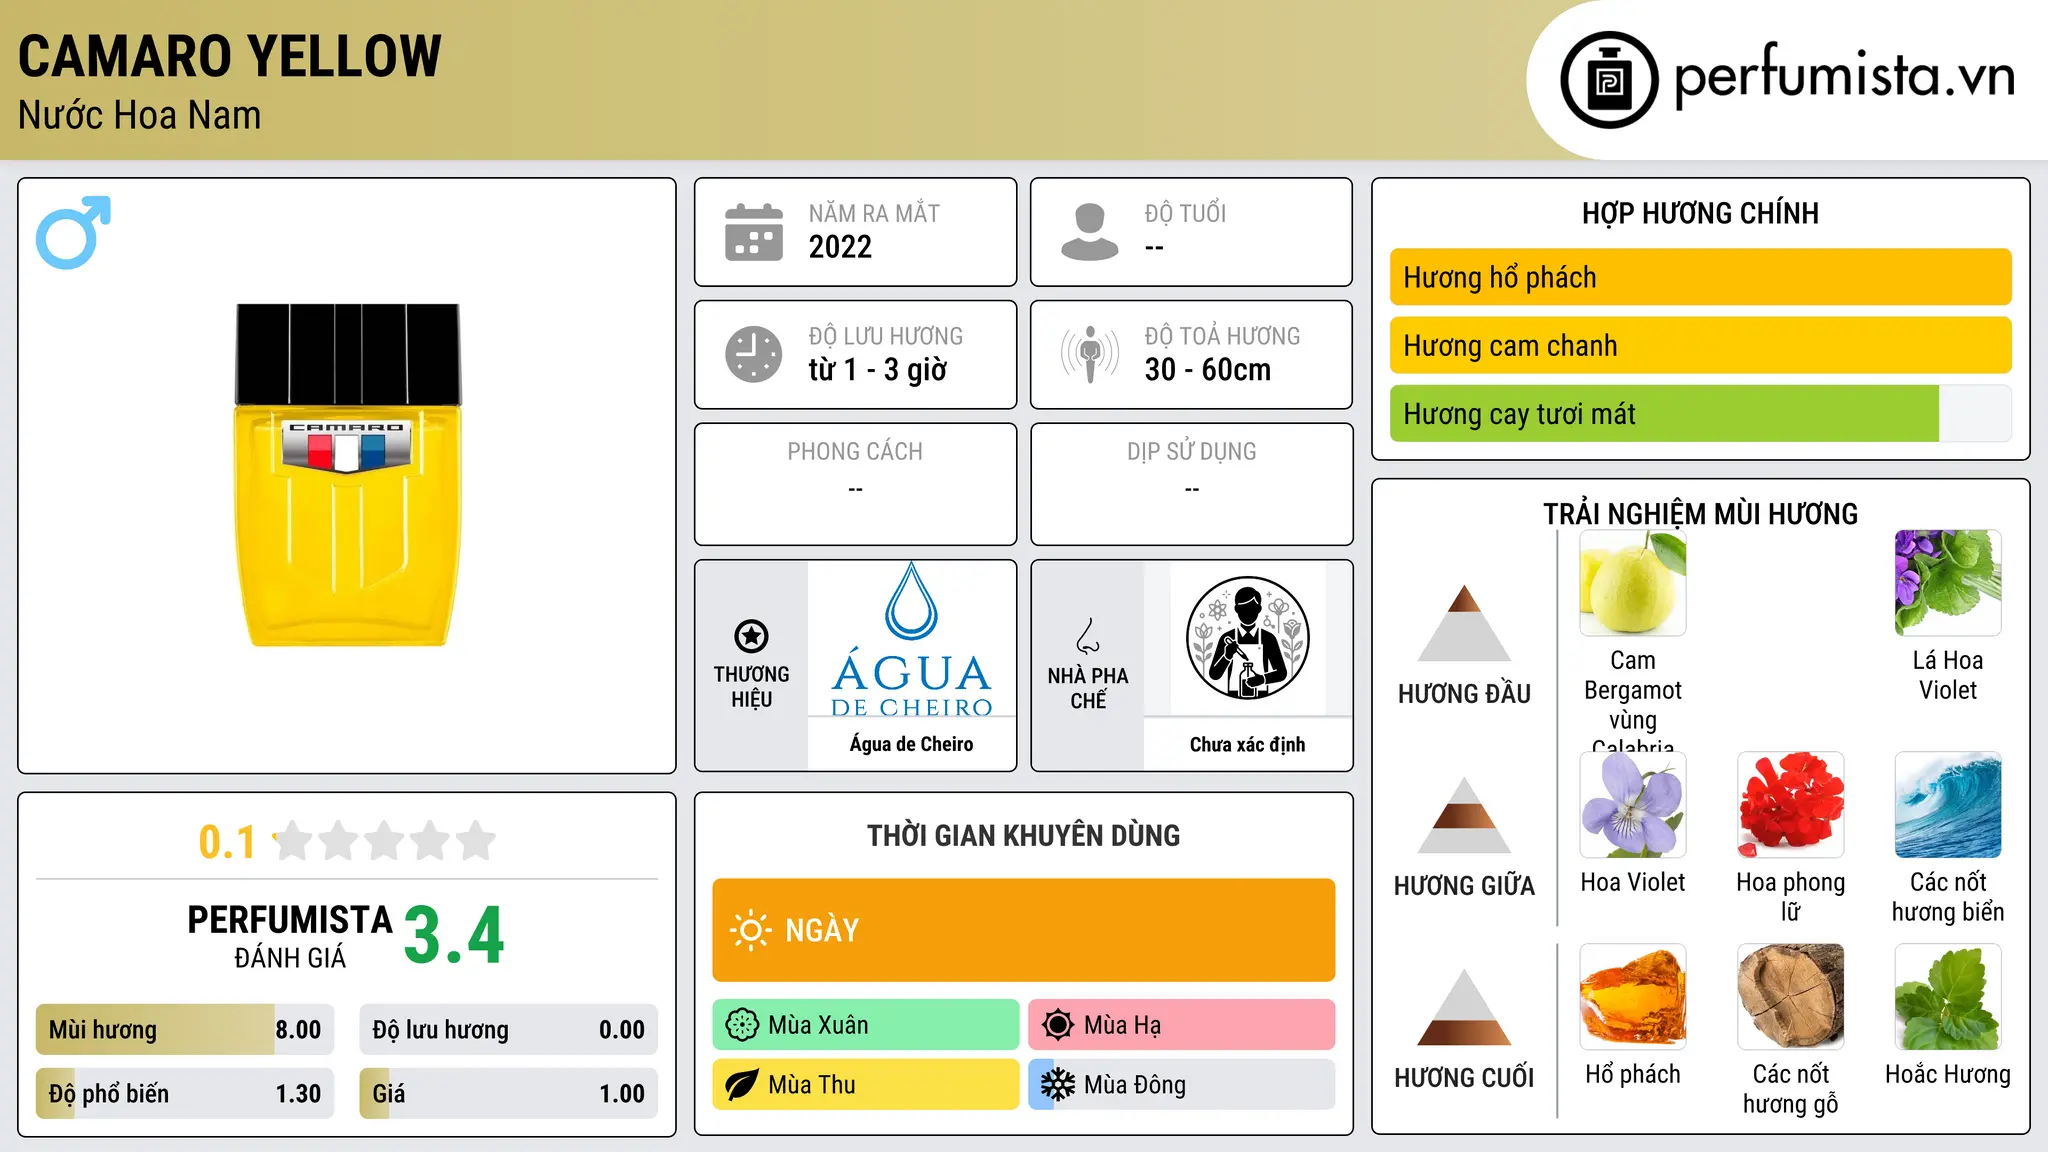Click the nose icon above Nhà pha chế
Screen dimensions: 2048x1152
tap(1088, 636)
